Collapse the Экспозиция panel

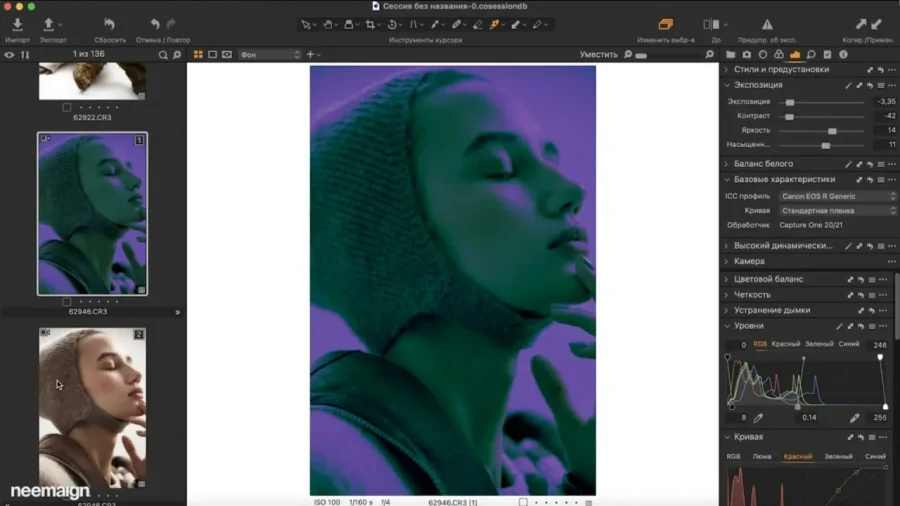[727, 85]
